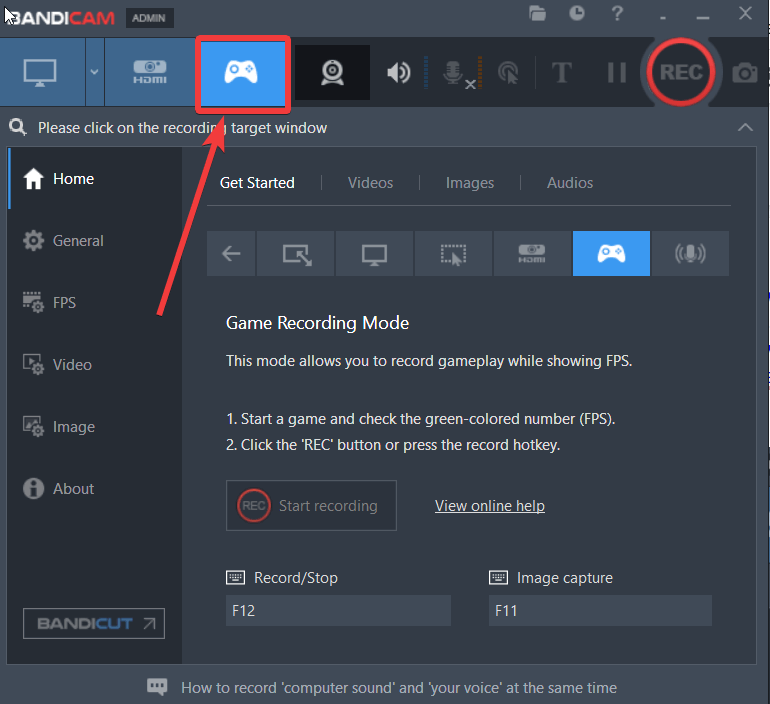The image size is (770, 704).
Task: Click the Record/Stop hotkey field F12
Action: click(x=338, y=610)
